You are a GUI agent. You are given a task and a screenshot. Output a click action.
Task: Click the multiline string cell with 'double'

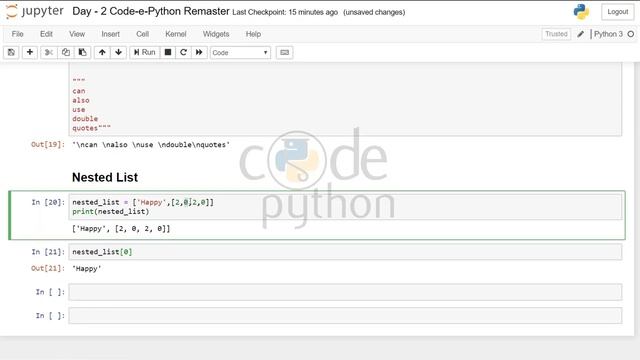(x=345, y=100)
